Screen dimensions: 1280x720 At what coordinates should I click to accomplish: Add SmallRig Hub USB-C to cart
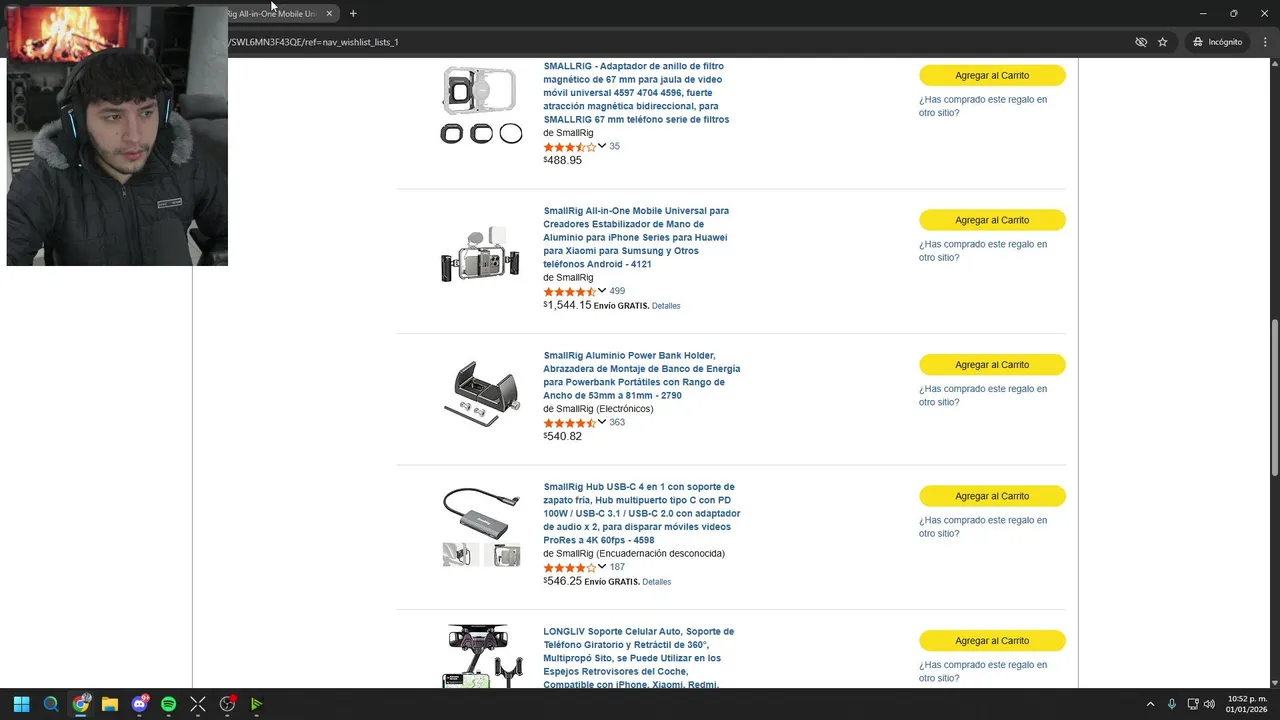coord(991,496)
